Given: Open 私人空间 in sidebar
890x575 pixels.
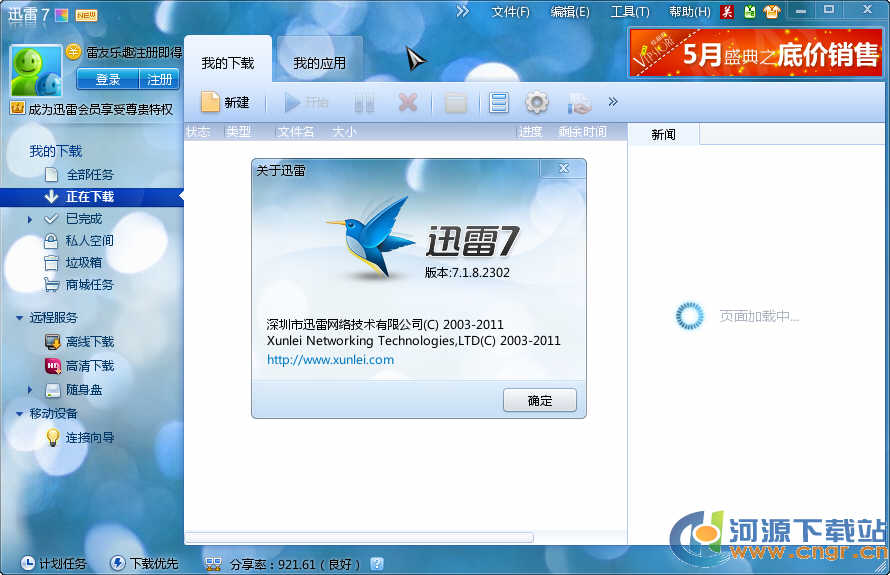Looking at the screenshot, I should (90, 241).
